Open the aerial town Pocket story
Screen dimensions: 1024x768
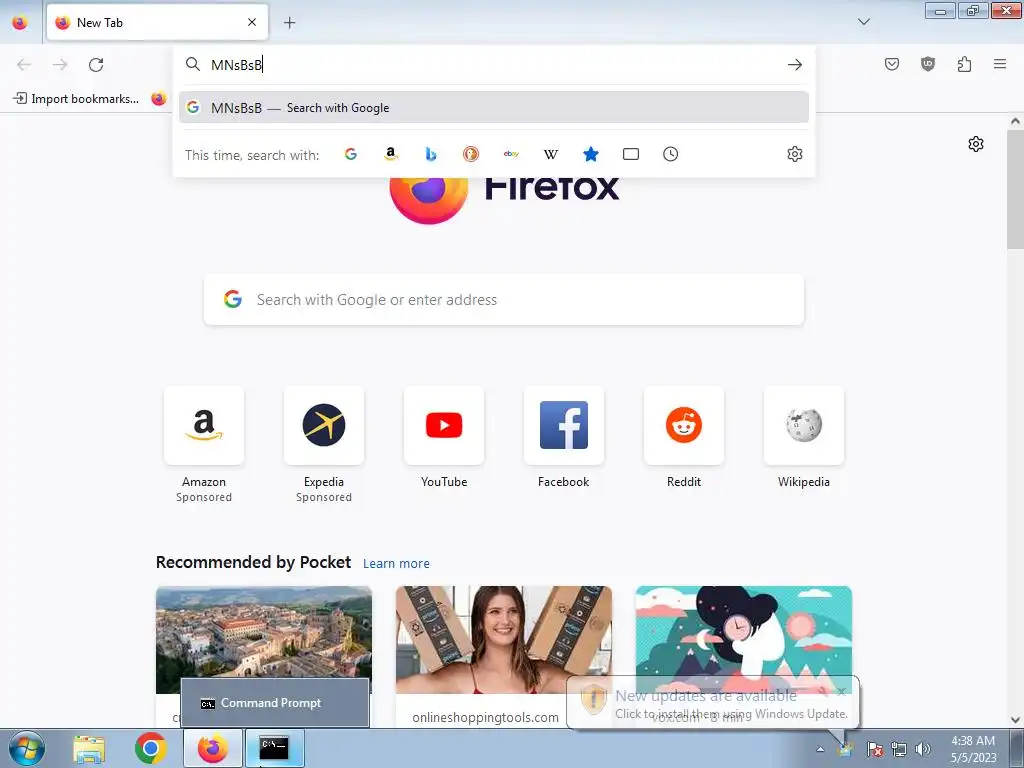point(264,640)
